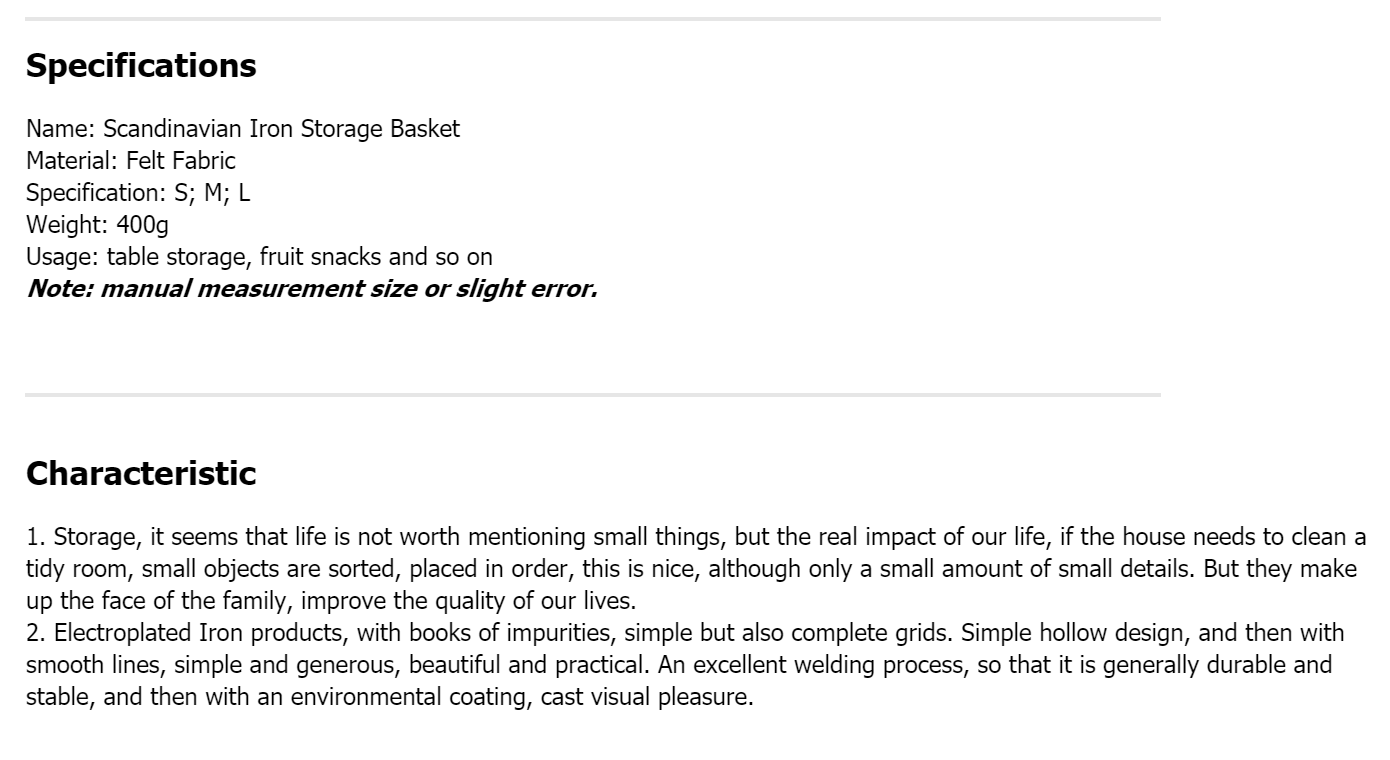Click the Specifications heading
This screenshot has height=760, width=1390.
141,66
